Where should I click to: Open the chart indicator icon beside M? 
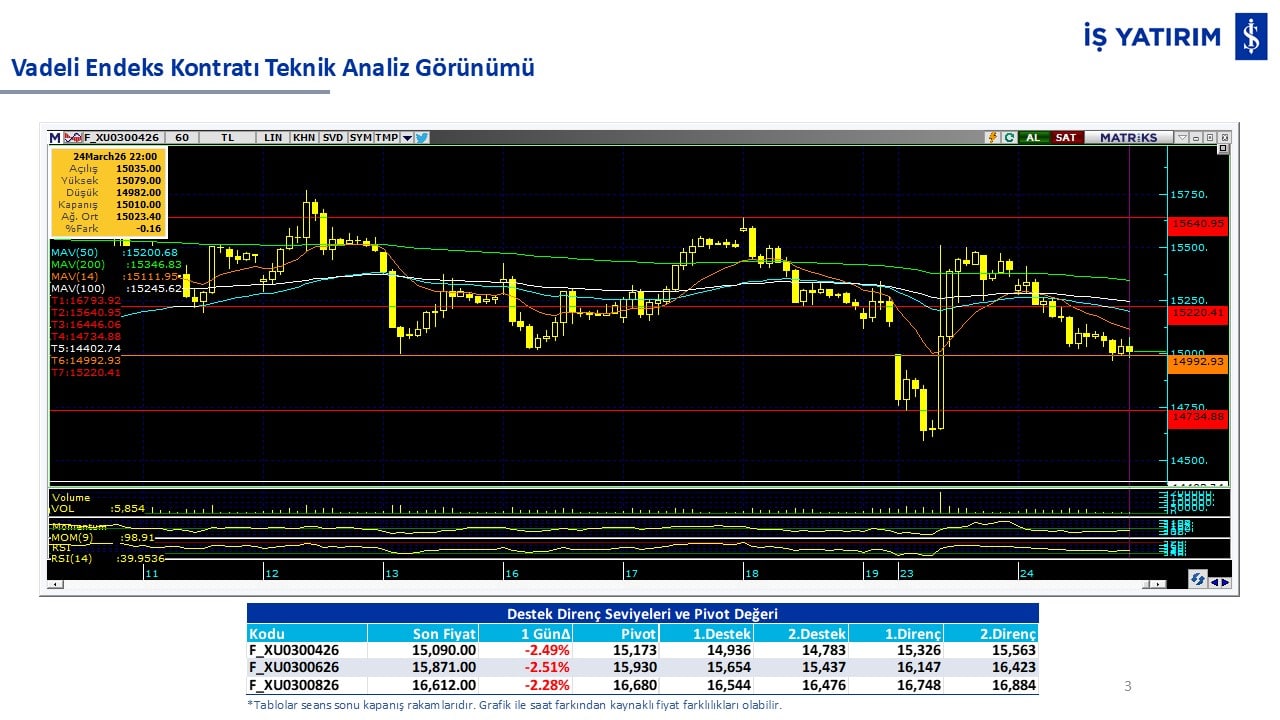coord(71,138)
